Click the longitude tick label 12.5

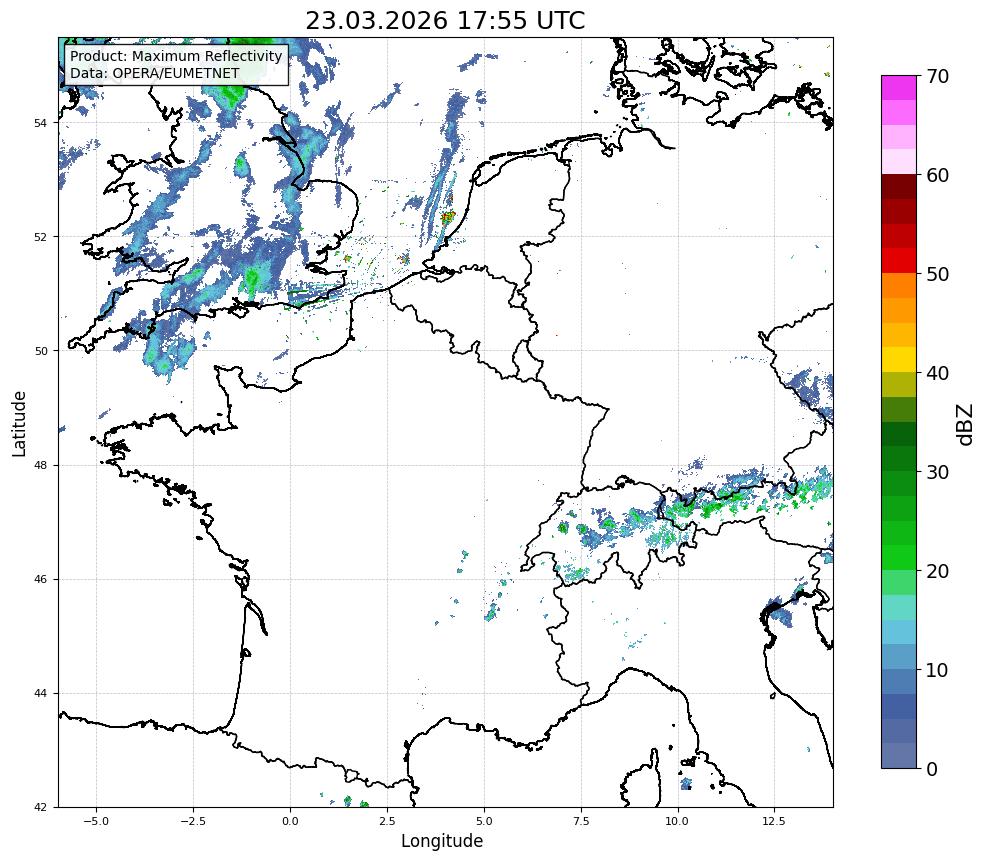coord(774,821)
